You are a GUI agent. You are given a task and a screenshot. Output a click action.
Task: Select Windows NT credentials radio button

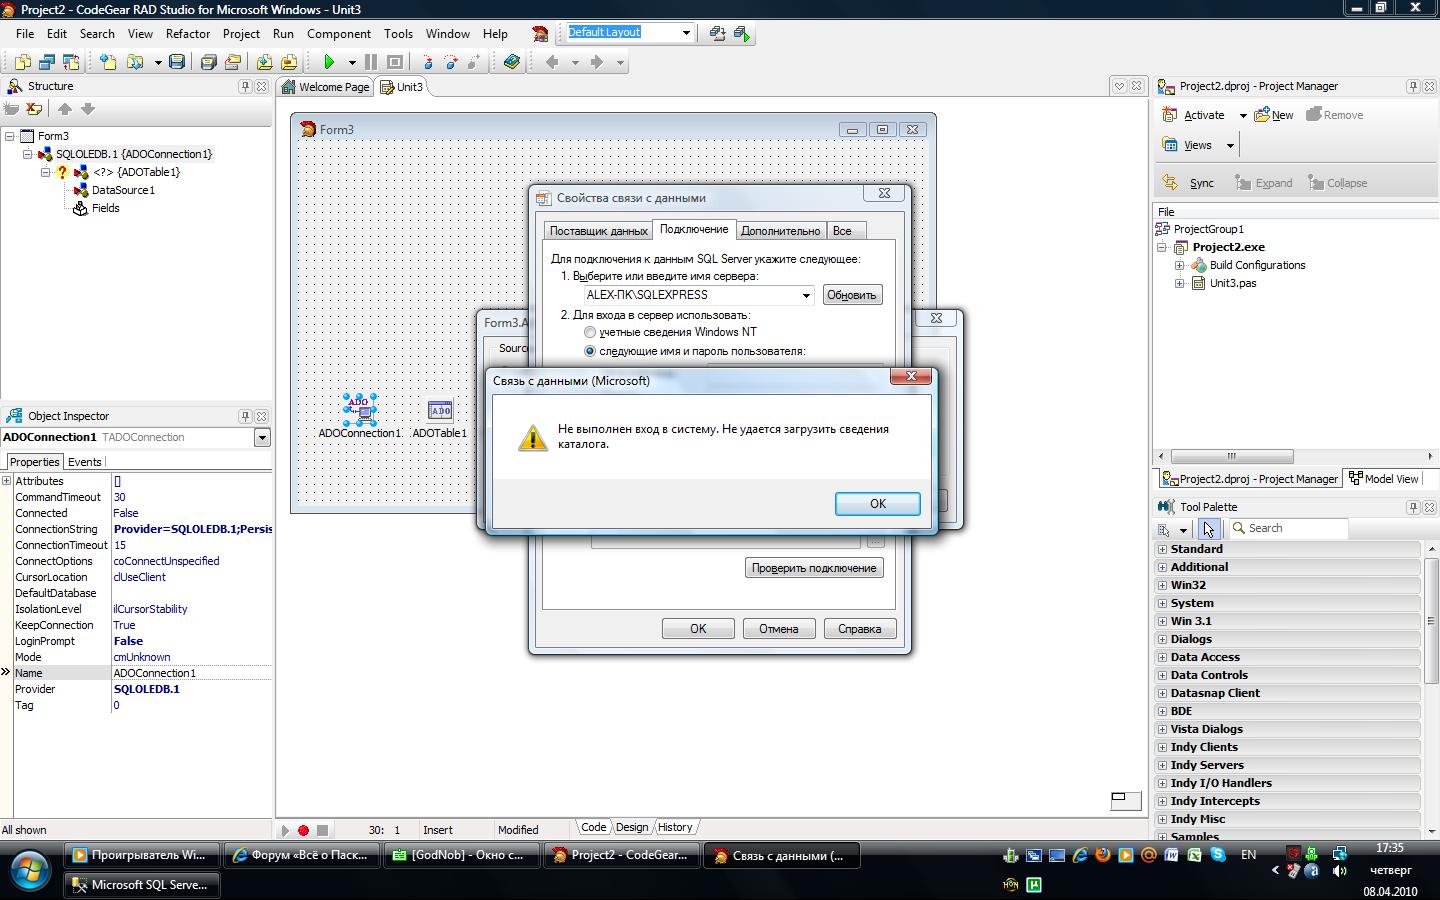(x=590, y=332)
